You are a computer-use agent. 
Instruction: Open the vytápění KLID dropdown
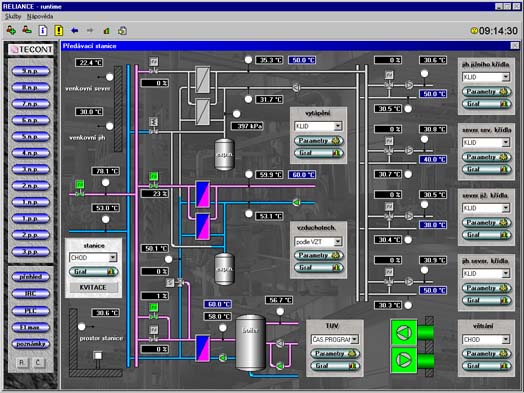338,126
